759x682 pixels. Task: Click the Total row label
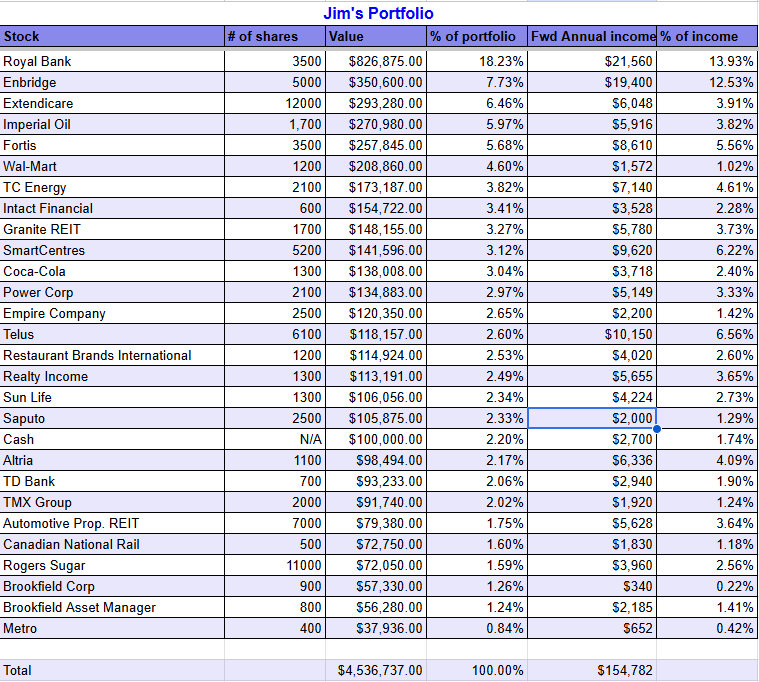pyautogui.click(x=112, y=670)
